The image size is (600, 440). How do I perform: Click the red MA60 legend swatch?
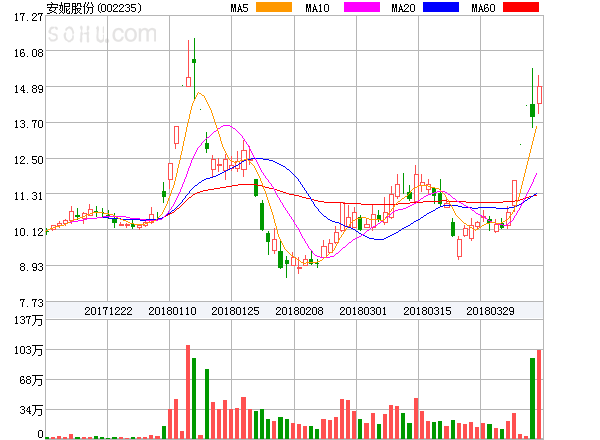521,7
